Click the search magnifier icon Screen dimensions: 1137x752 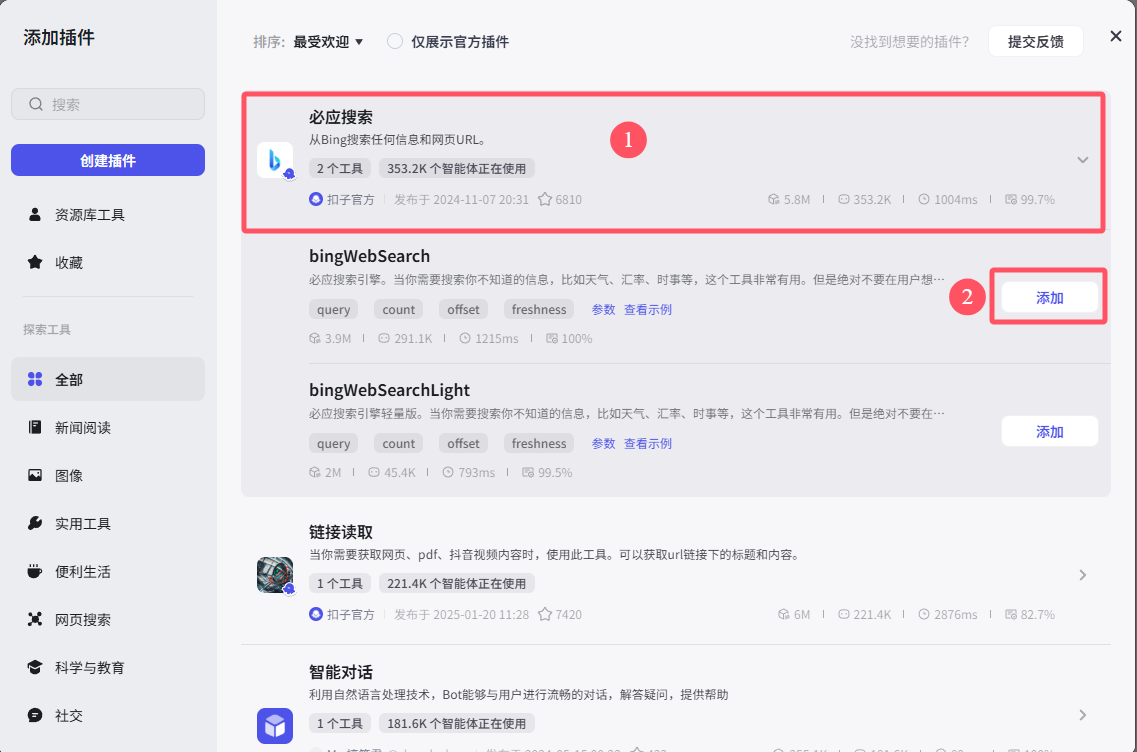coord(36,104)
